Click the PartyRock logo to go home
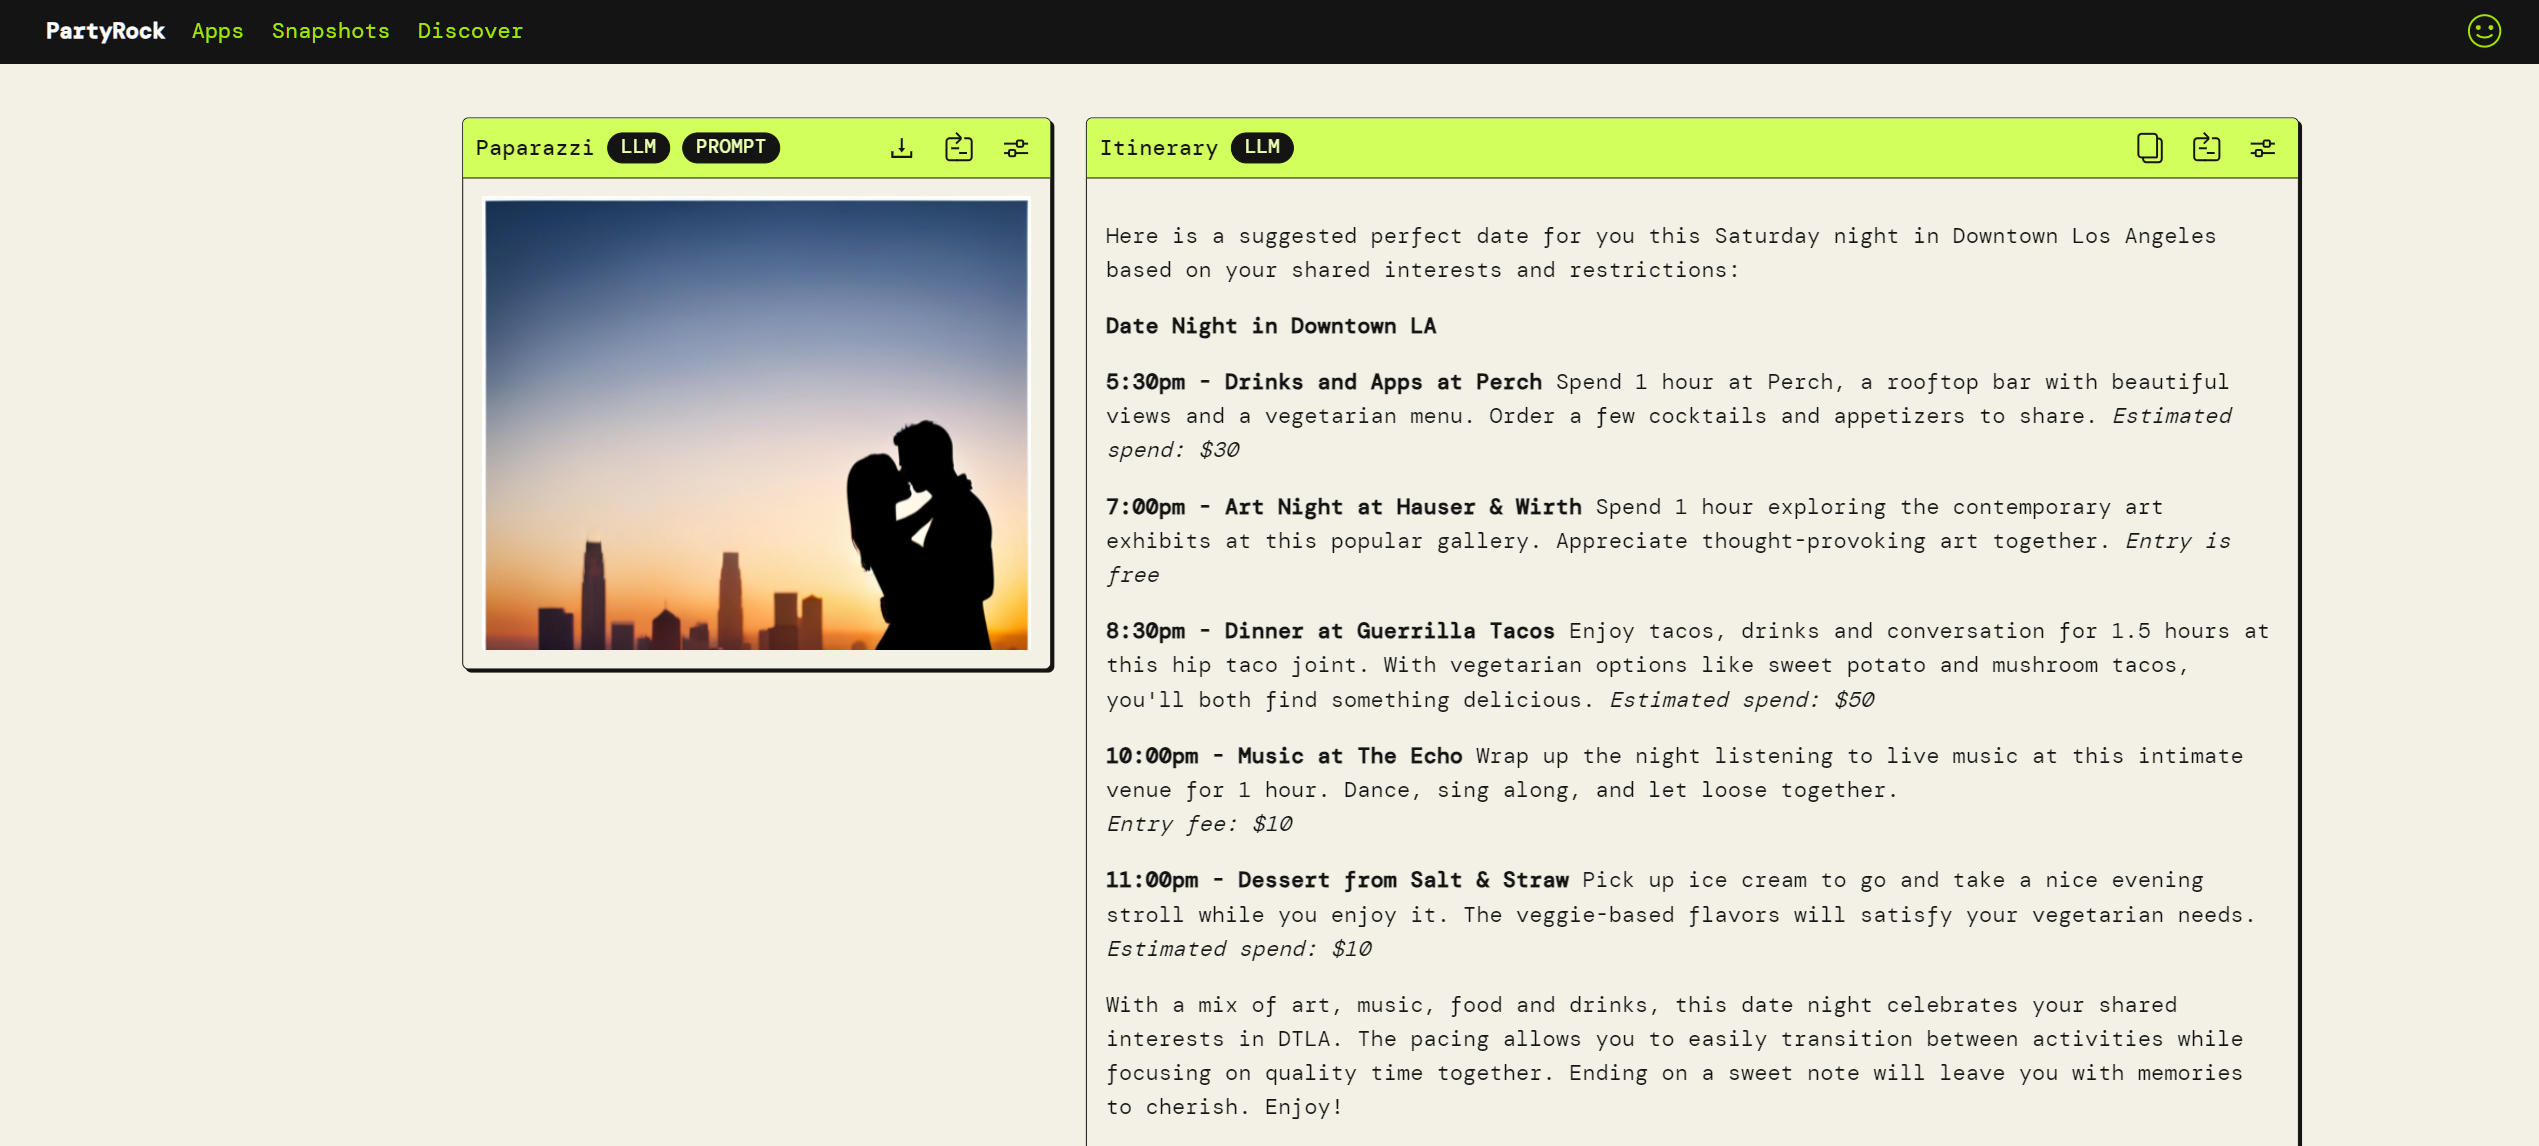2539x1146 pixels. coord(105,31)
